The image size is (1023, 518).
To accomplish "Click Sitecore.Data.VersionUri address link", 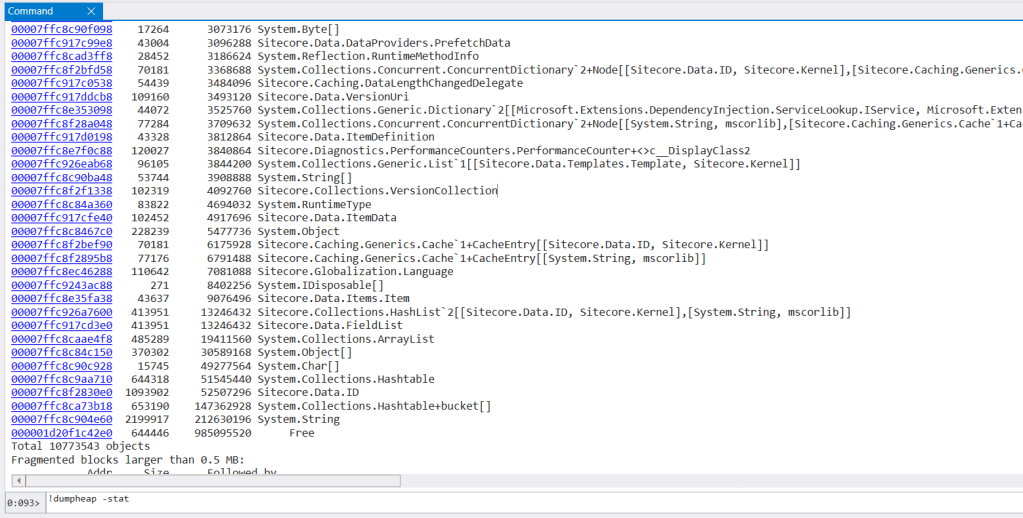I will [x=61, y=97].
